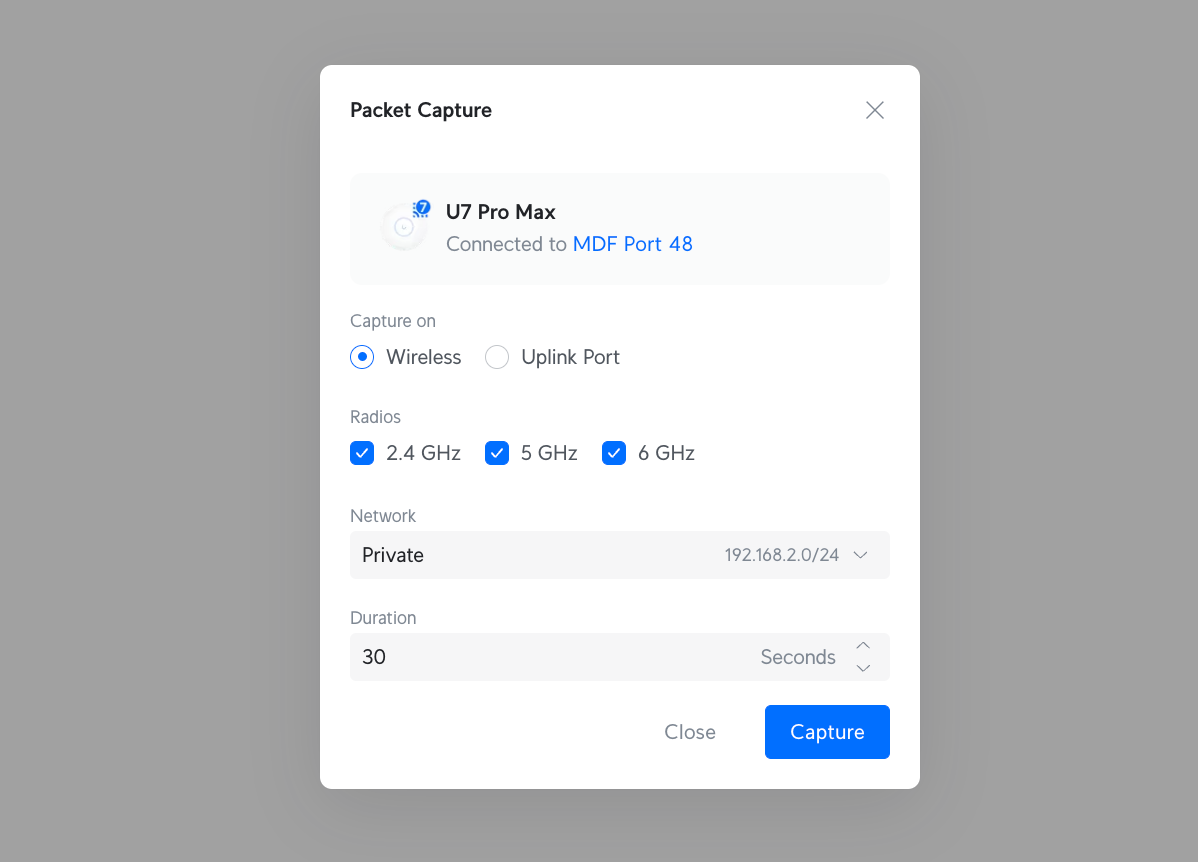Click the WiFi 7 badge on device icon
1198x862 pixels.
tap(422, 208)
